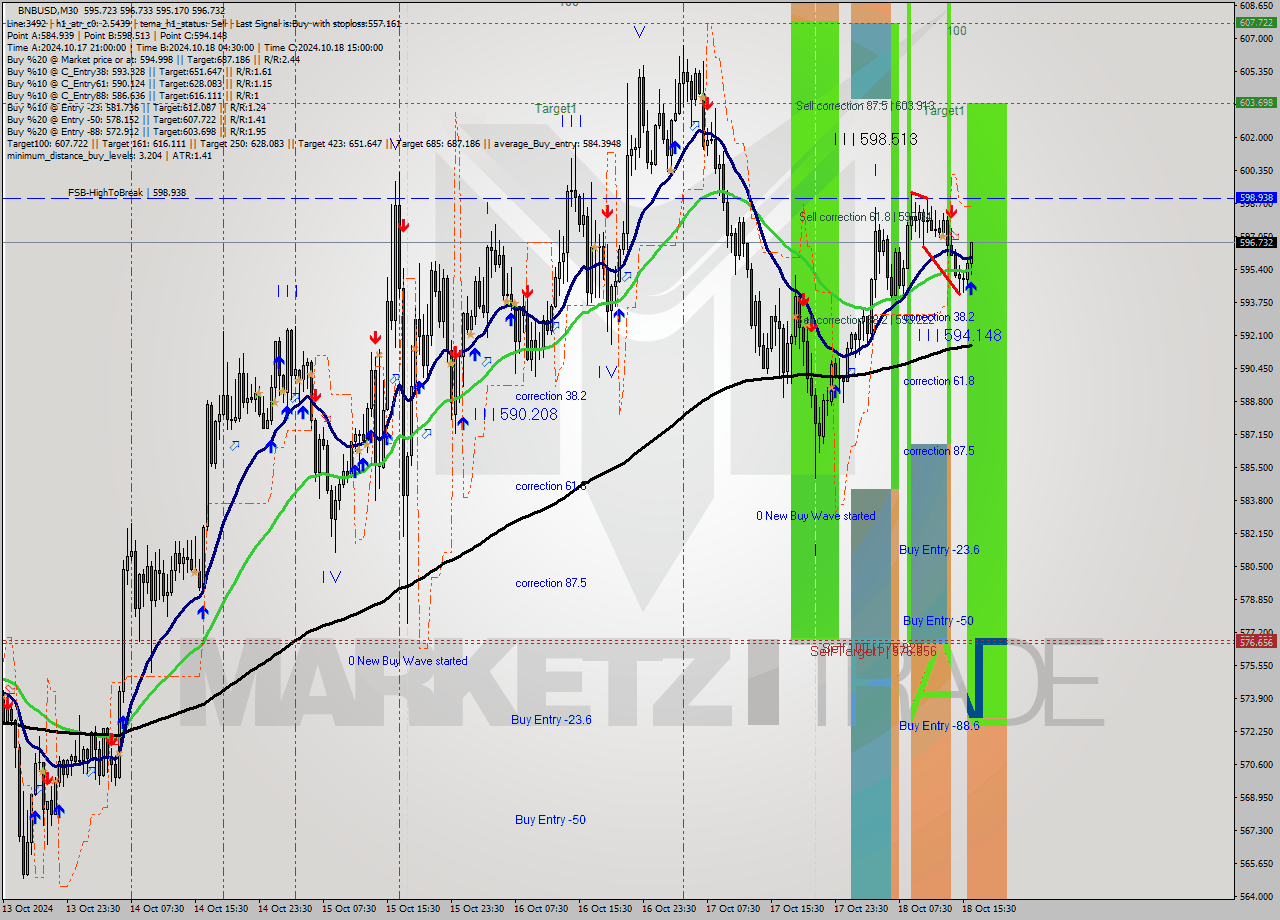
Task: Click the '15 Oct 07:30' time axis label
Action: 350,909
